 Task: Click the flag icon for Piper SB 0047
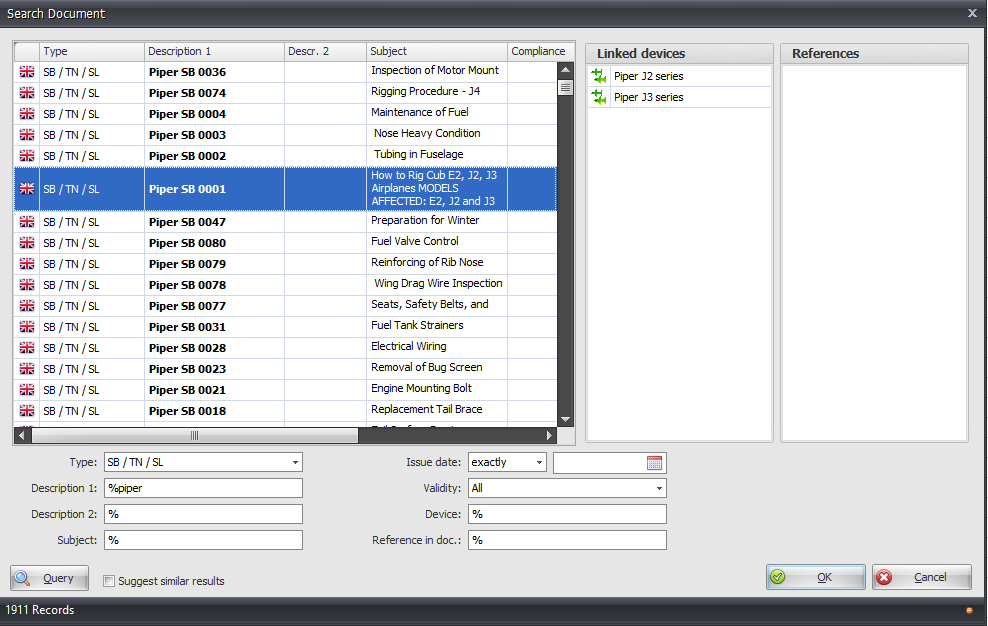click(27, 222)
